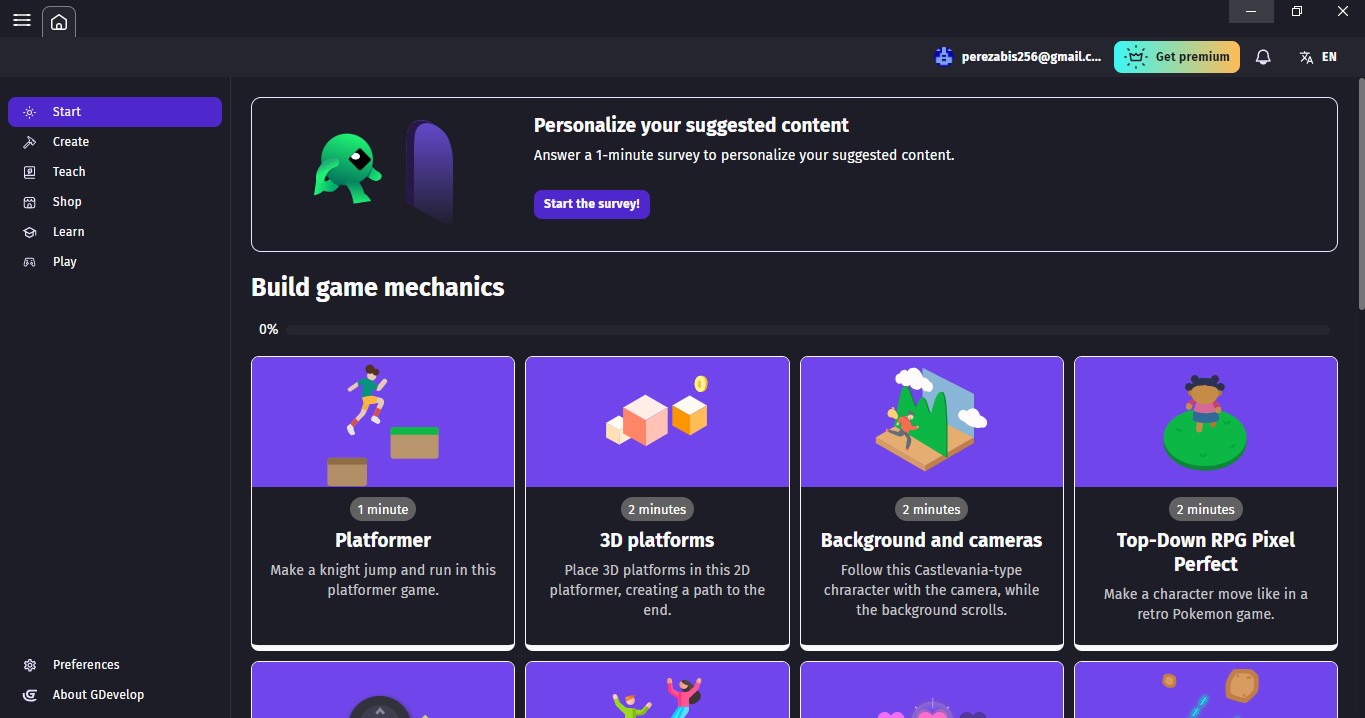Screen dimensions: 1365x718
Task: Click the Shop storefront icon
Action: (30, 202)
